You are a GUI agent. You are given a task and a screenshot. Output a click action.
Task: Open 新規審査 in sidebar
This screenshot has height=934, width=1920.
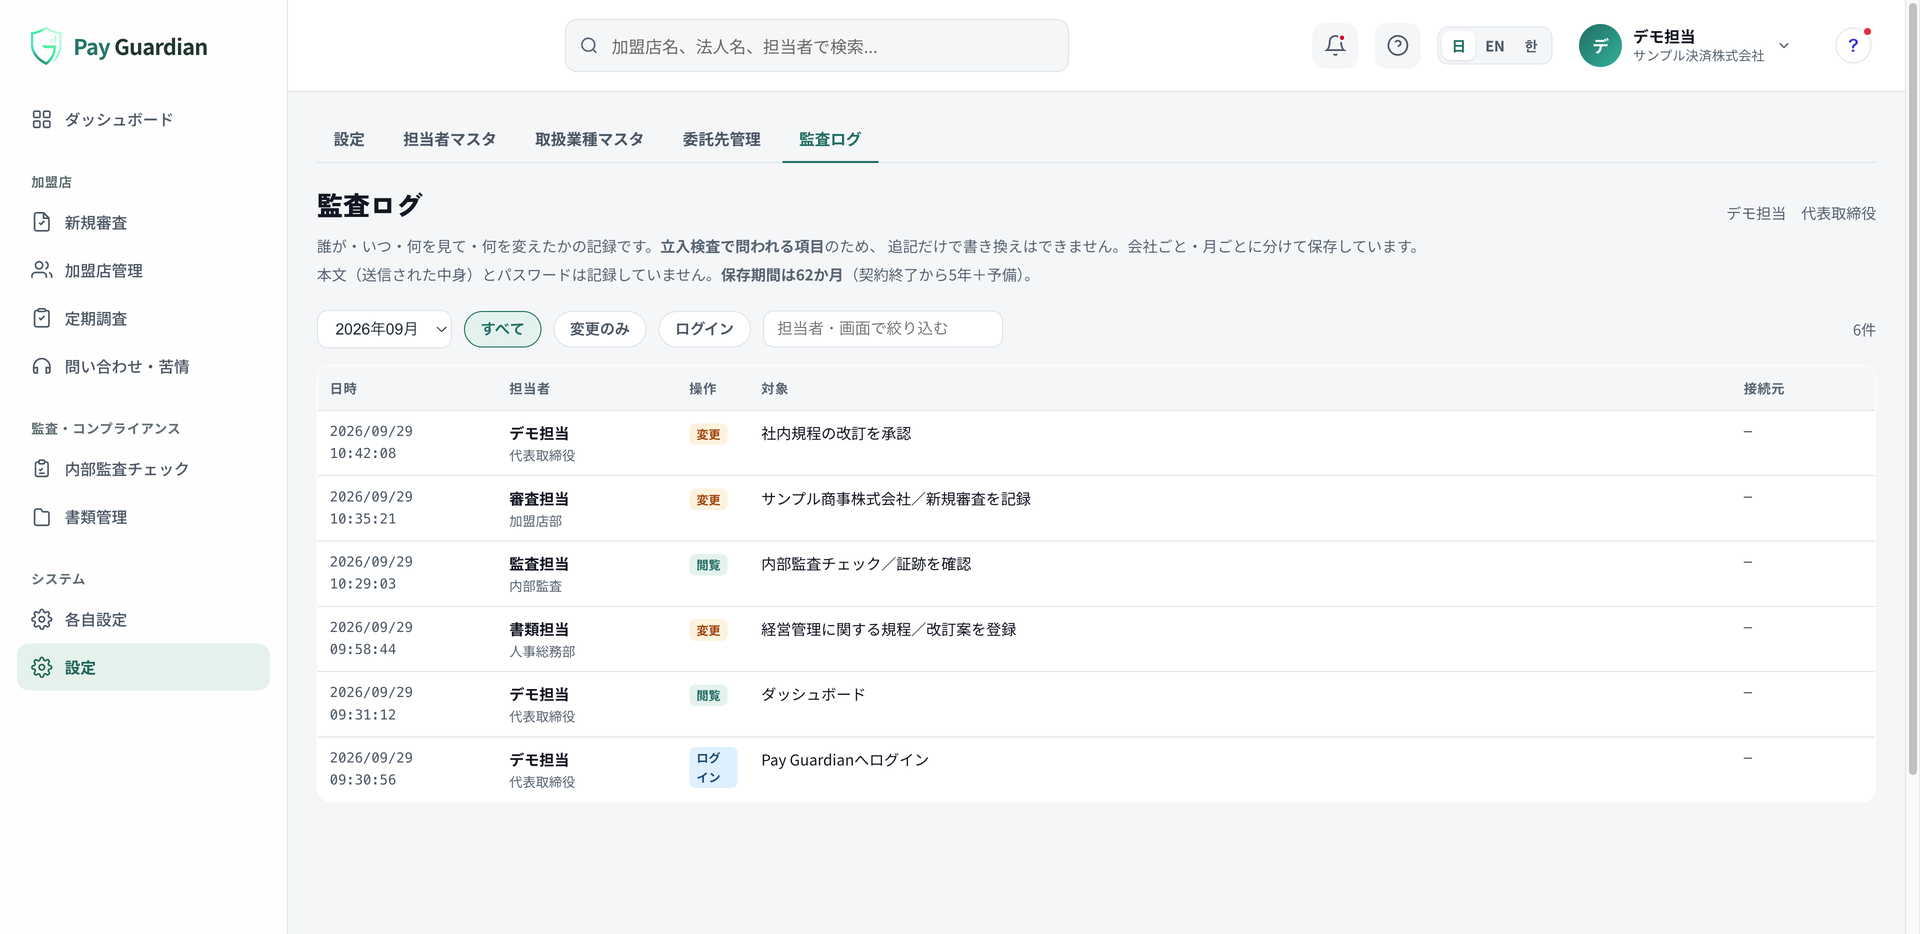pyautogui.click(x=143, y=223)
